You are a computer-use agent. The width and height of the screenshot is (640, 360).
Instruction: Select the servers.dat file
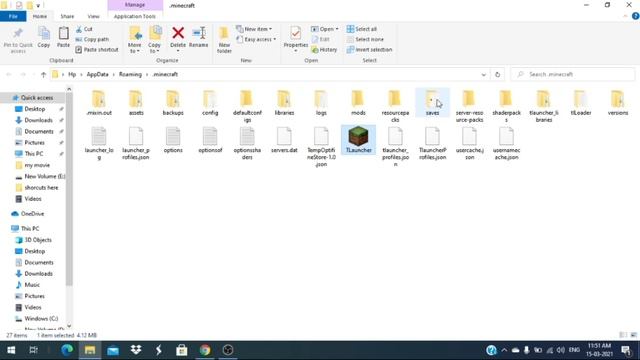click(284, 140)
